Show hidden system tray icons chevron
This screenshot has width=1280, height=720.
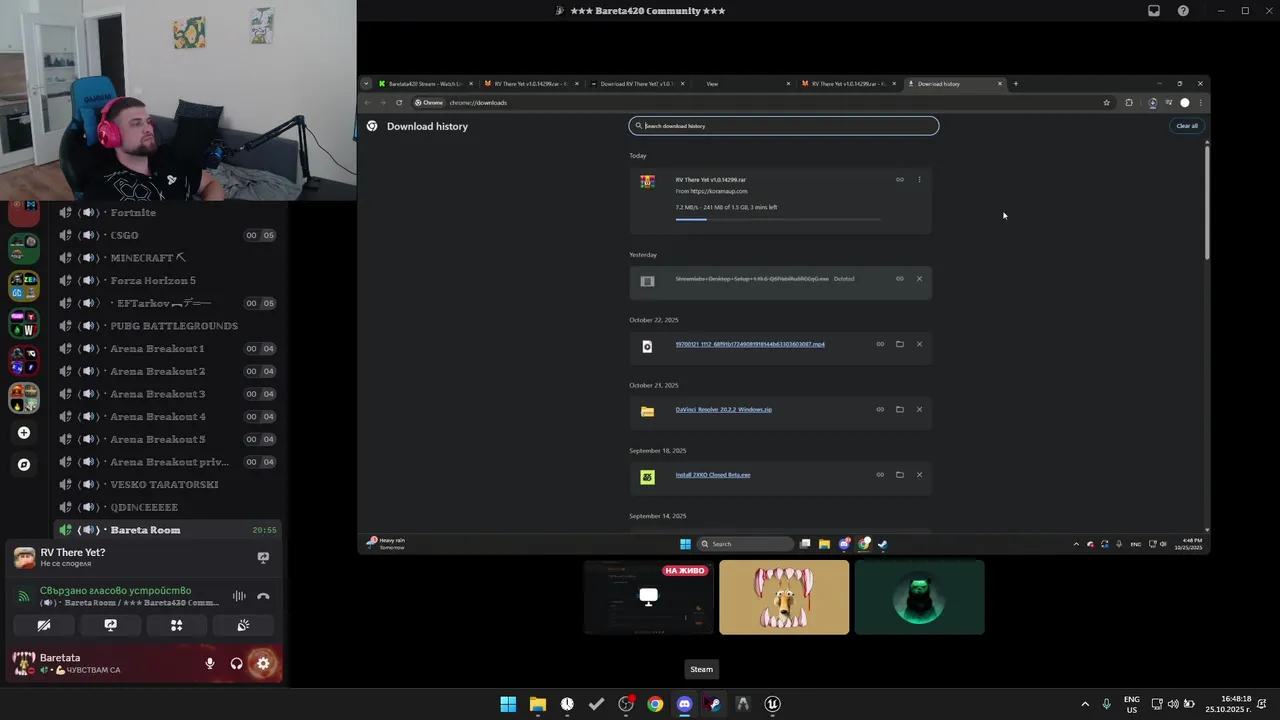point(1085,704)
